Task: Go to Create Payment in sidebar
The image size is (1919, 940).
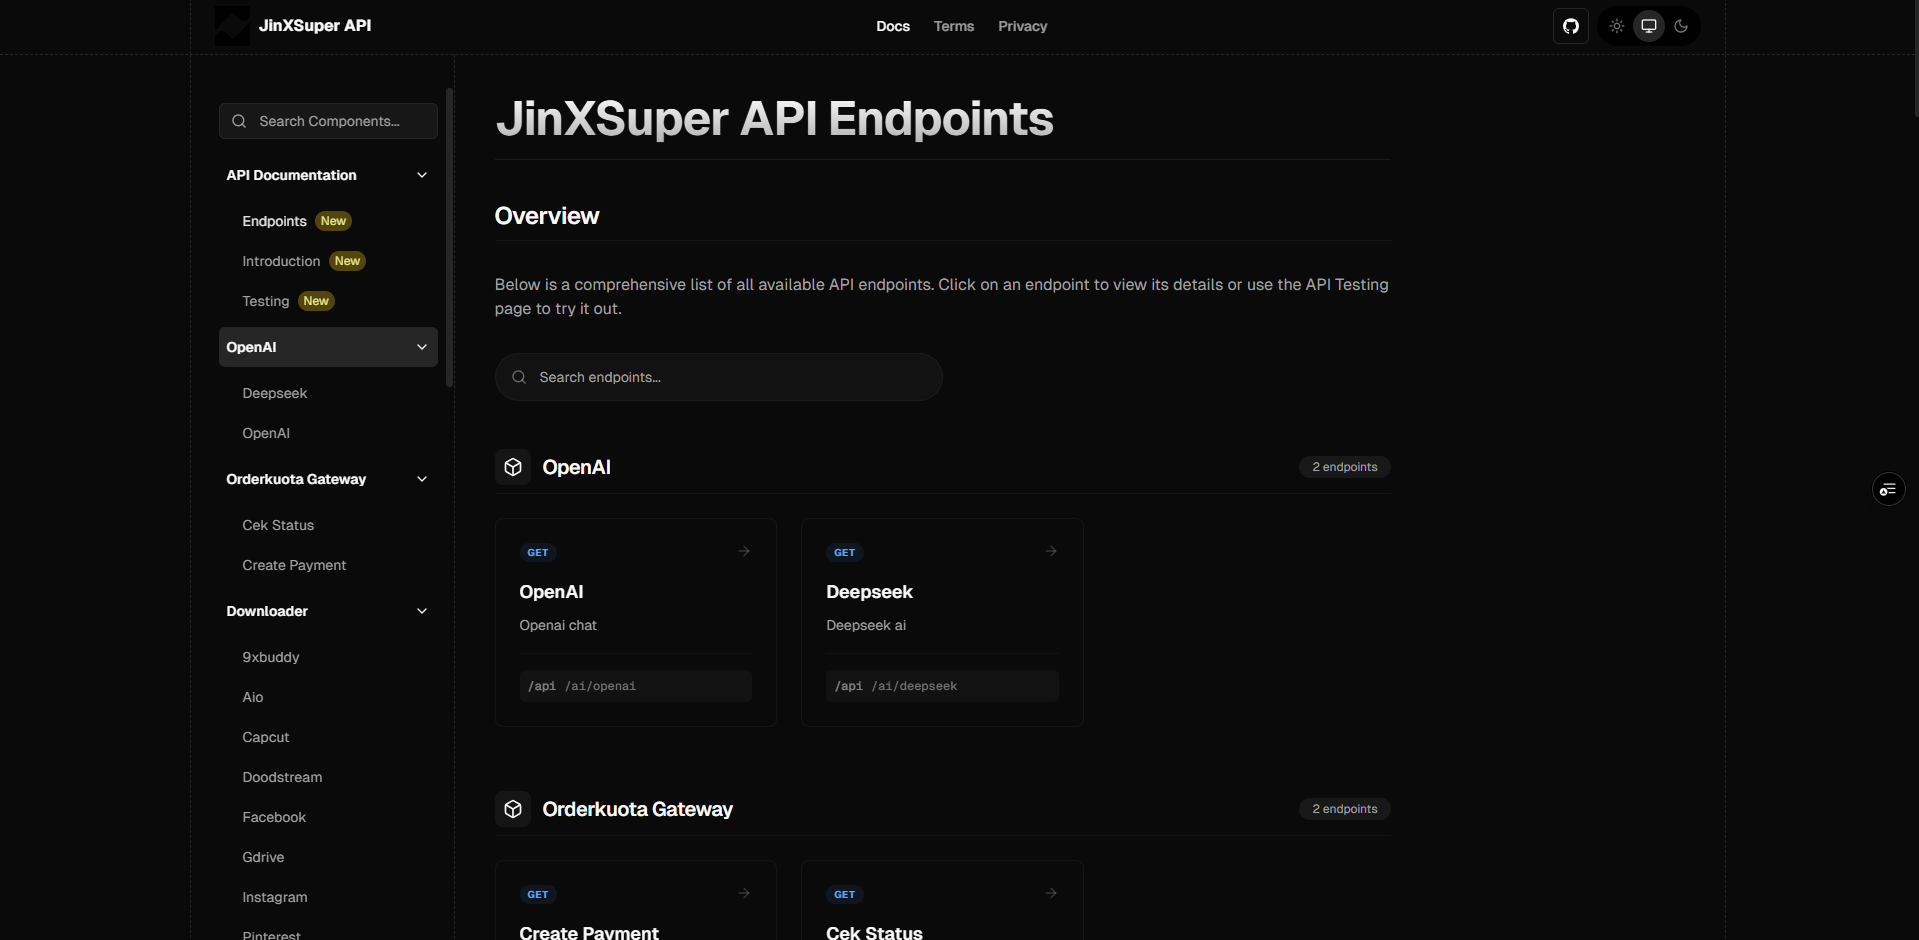Action: click(x=294, y=565)
